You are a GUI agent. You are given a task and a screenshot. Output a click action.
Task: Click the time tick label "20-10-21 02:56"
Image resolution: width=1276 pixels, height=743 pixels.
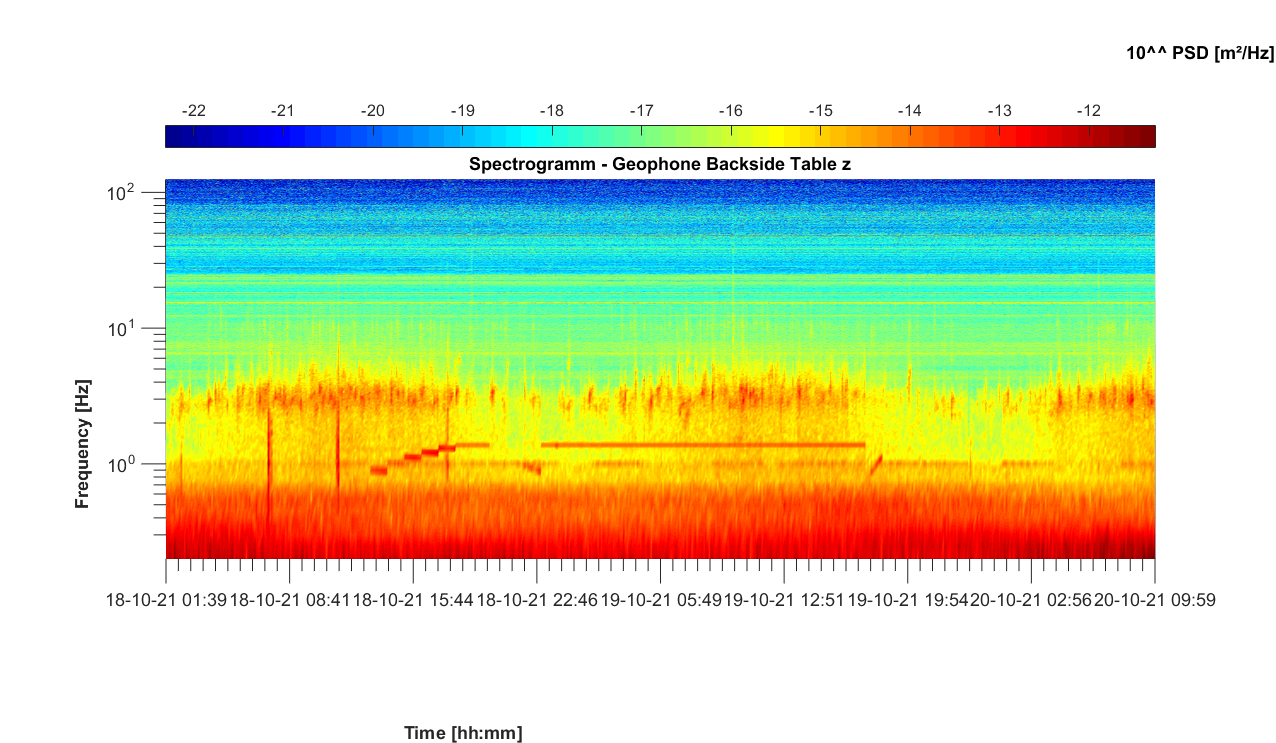1033,600
